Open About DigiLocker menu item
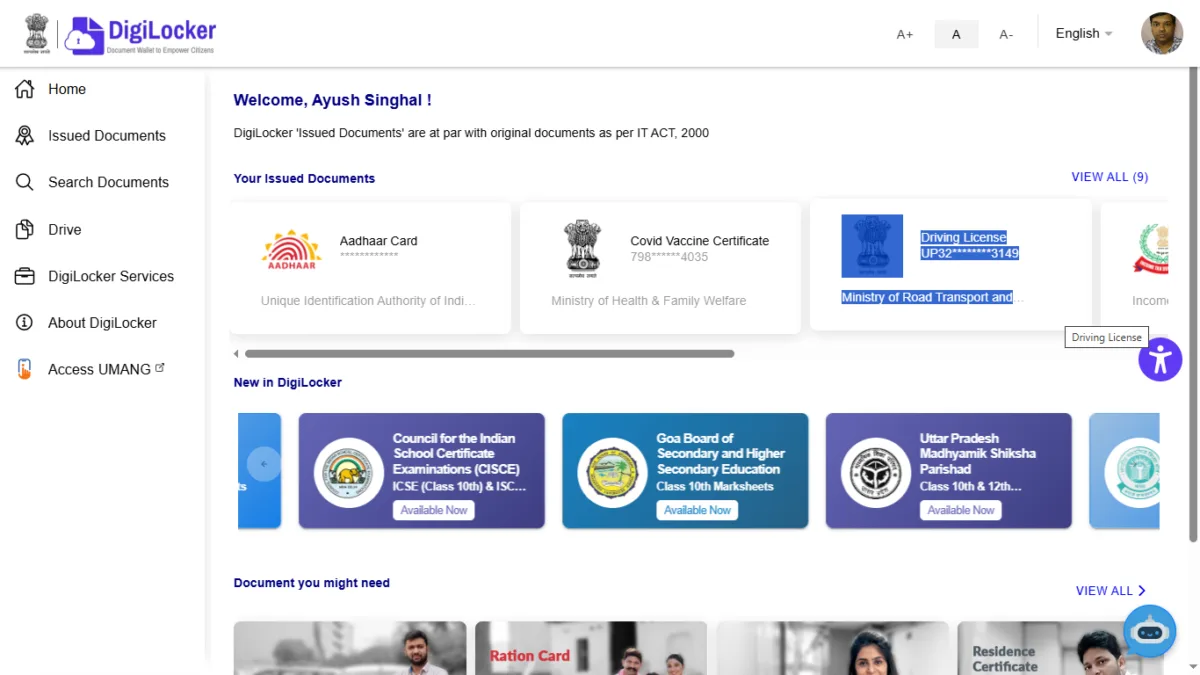This screenshot has height=675, width=1200. pos(104,323)
